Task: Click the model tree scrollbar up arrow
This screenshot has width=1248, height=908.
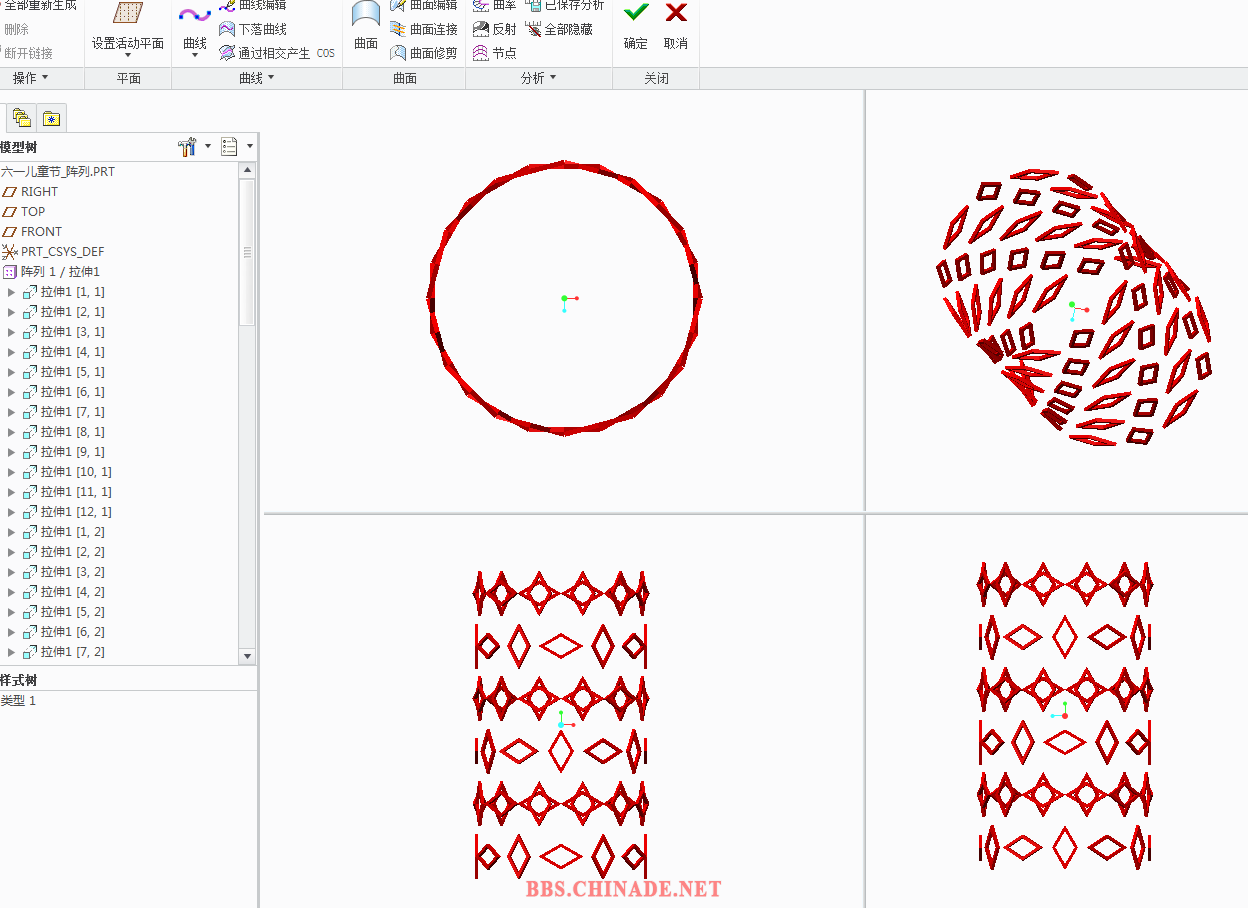Action: [x=248, y=171]
